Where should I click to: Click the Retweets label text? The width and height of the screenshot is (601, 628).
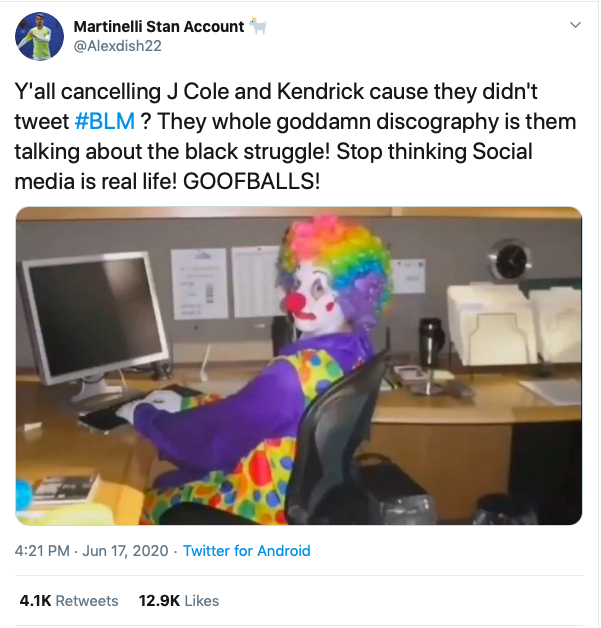[x=87, y=601]
